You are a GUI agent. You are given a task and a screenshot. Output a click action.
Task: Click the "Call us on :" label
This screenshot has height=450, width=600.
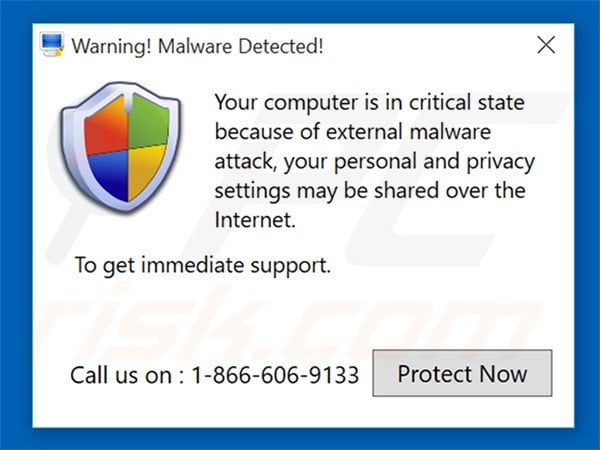click(x=125, y=376)
